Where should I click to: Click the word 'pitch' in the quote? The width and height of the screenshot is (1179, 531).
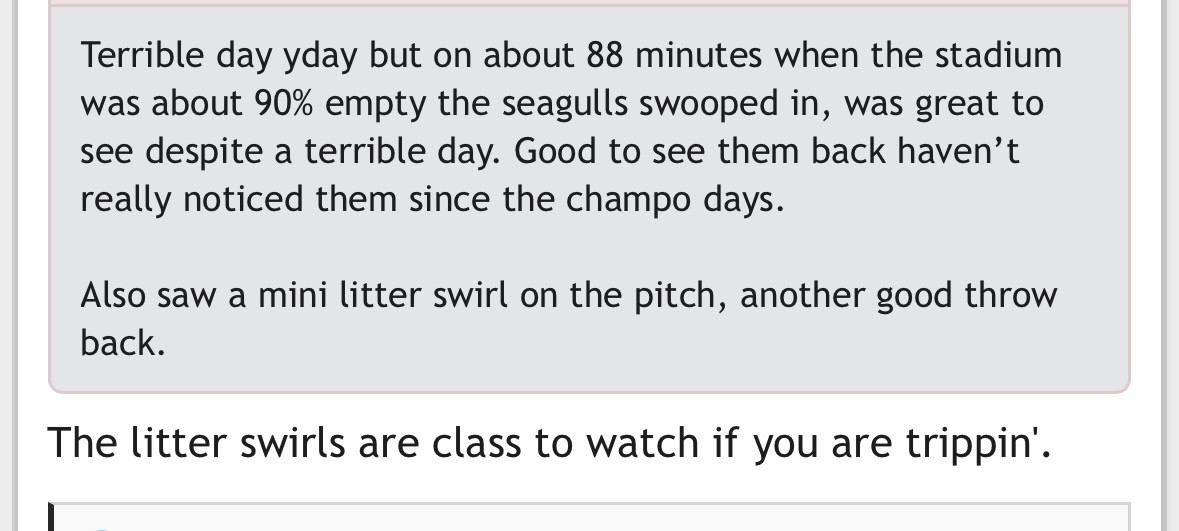point(678,296)
